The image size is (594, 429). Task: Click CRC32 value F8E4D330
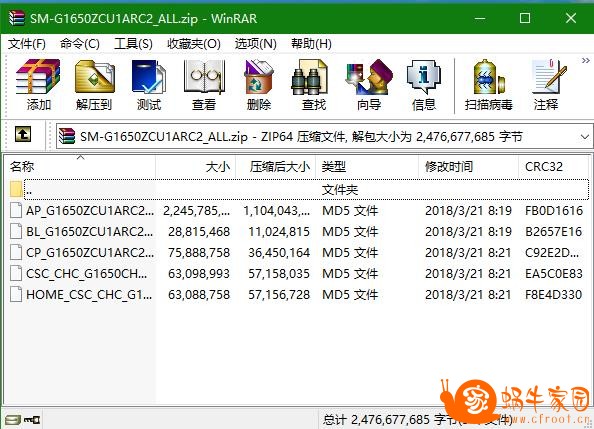(553, 294)
